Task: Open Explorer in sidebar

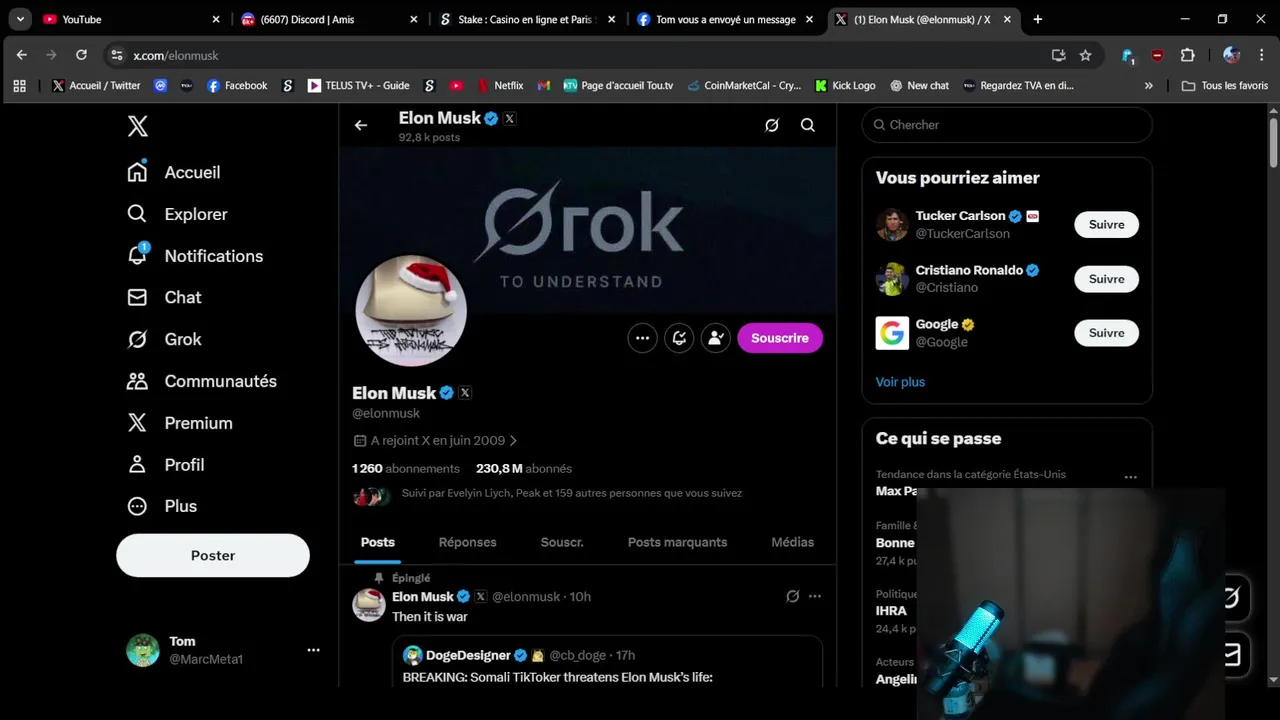Action: (x=177, y=214)
